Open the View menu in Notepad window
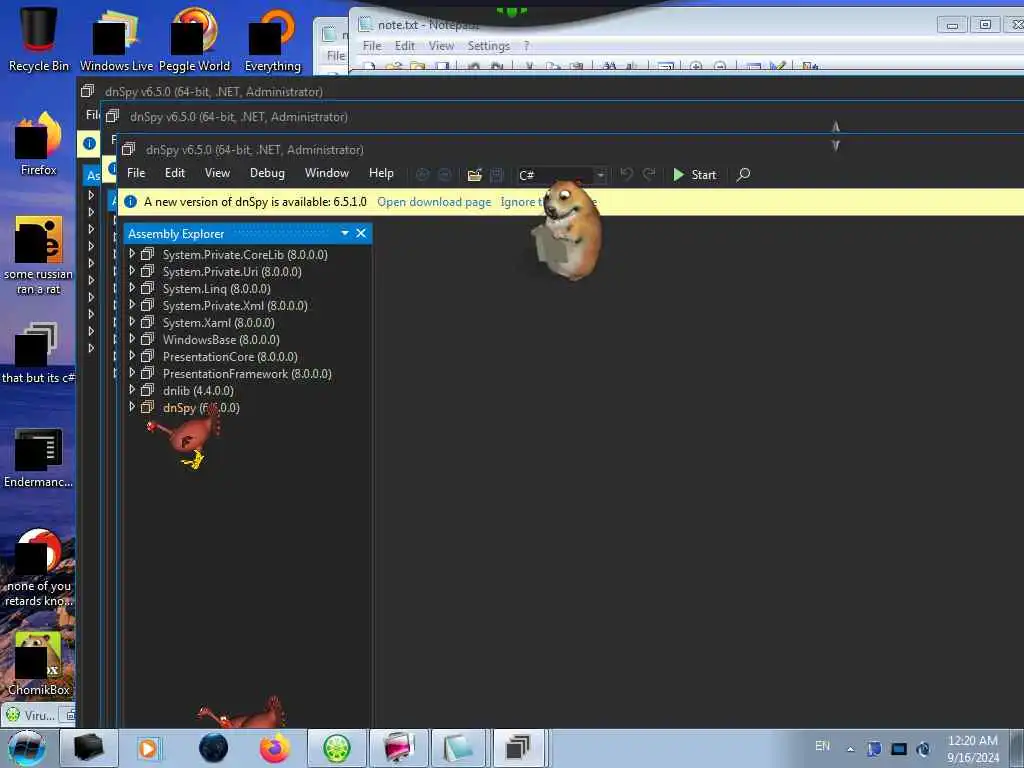This screenshot has height=768, width=1024. point(441,46)
